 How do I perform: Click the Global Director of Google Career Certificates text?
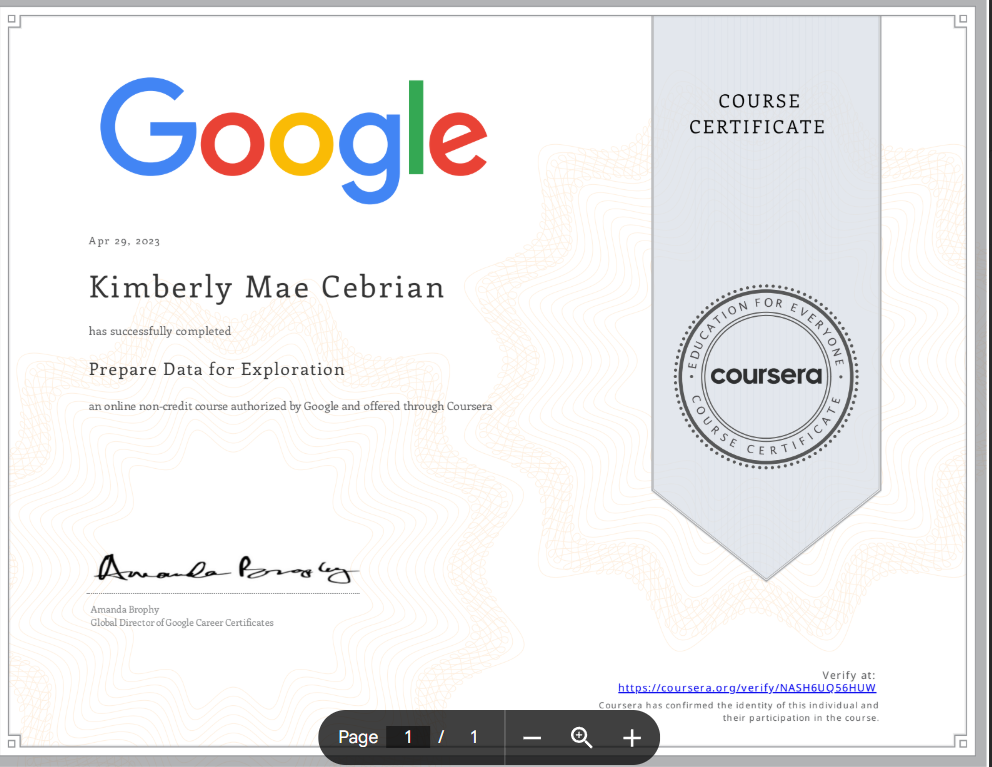click(182, 623)
